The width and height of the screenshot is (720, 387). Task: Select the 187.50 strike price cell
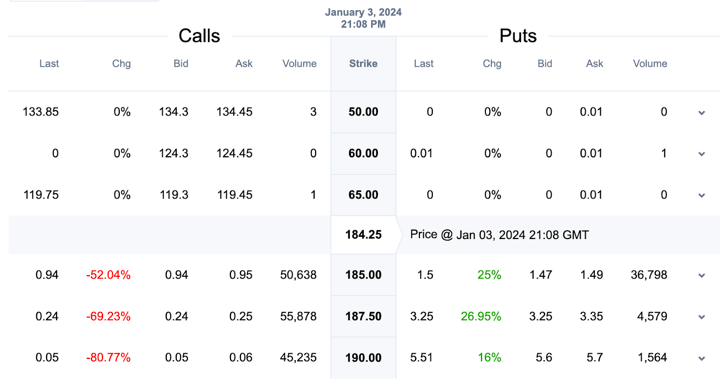pos(363,316)
